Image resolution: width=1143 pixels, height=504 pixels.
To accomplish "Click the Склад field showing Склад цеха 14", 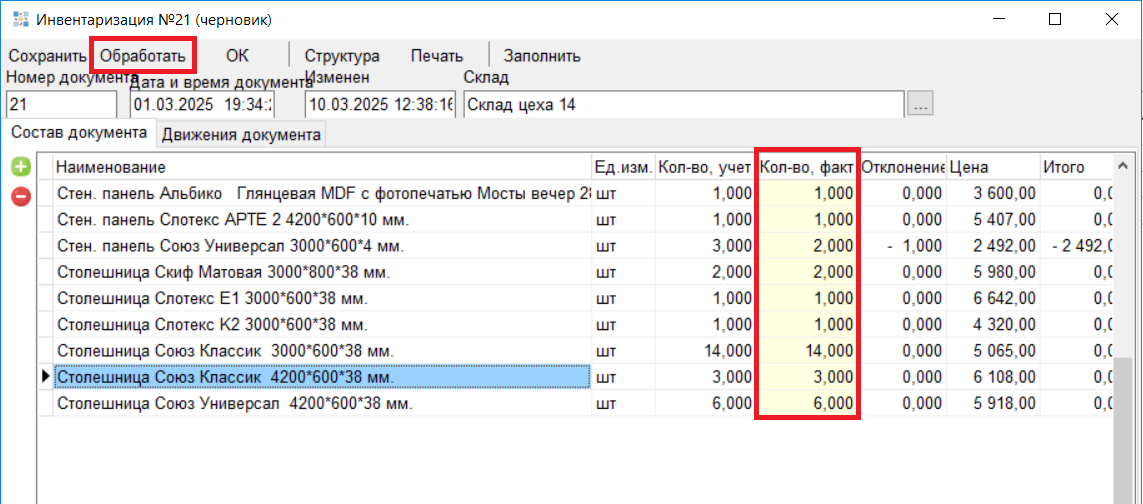I will tap(682, 104).
